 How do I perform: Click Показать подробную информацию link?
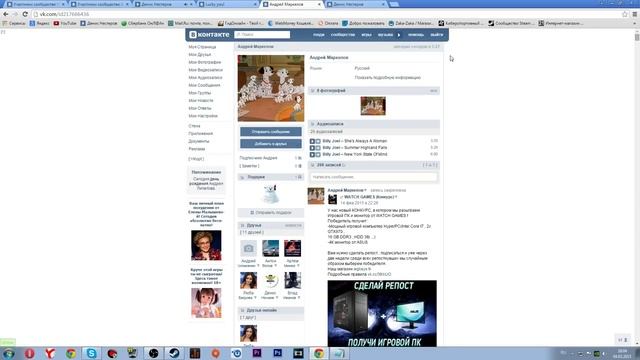[x=387, y=78]
